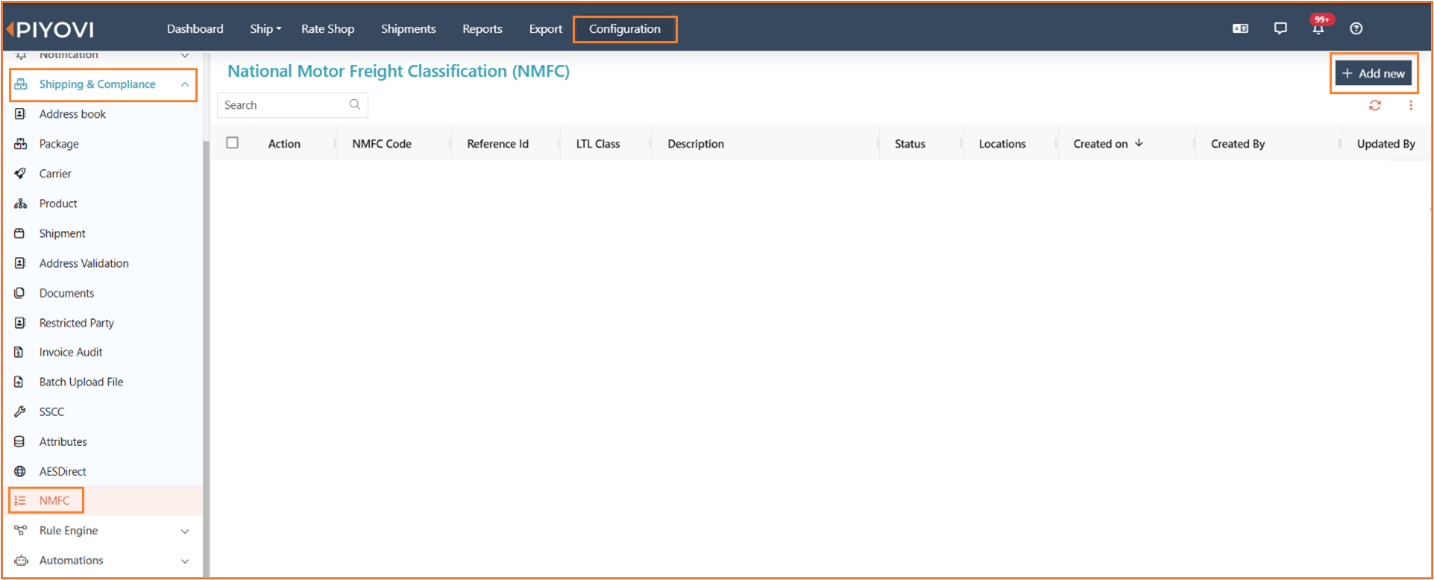
Task: Click the Address book sidebar icon
Action: (x=20, y=114)
